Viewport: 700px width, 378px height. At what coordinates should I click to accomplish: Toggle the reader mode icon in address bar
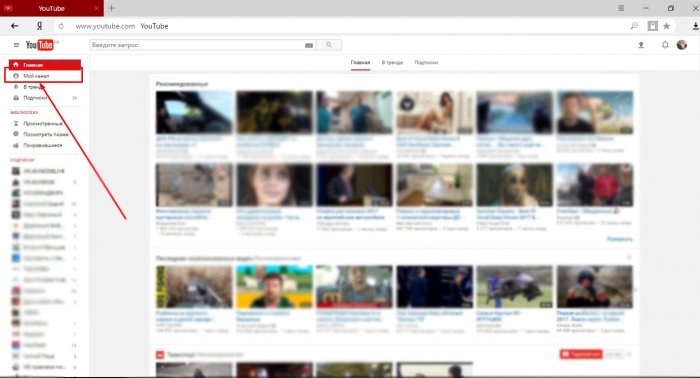pos(653,26)
